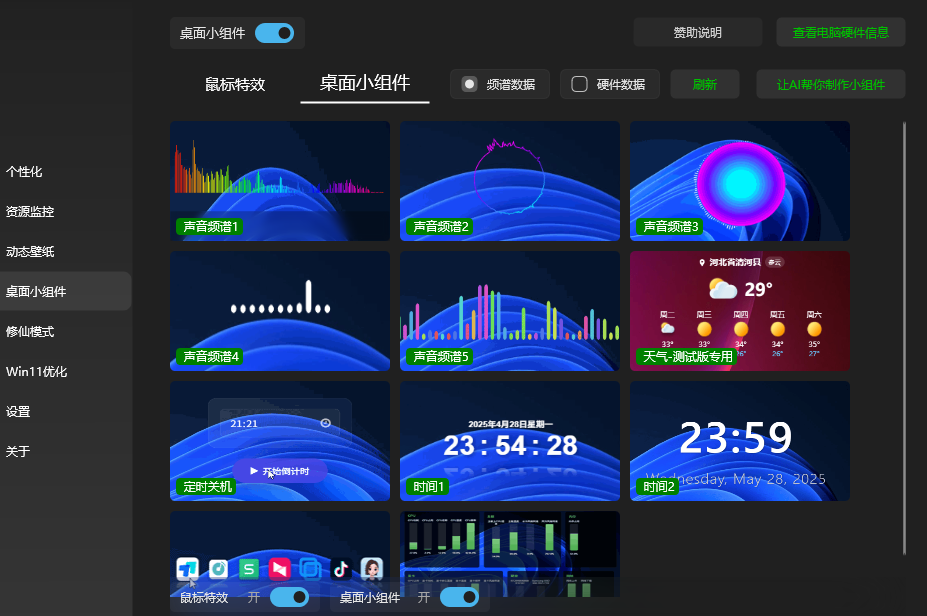Click the green S icon in dock thumbnail
This screenshot has height=616, width=927.
pyautogui.click(x=249, y=569)
